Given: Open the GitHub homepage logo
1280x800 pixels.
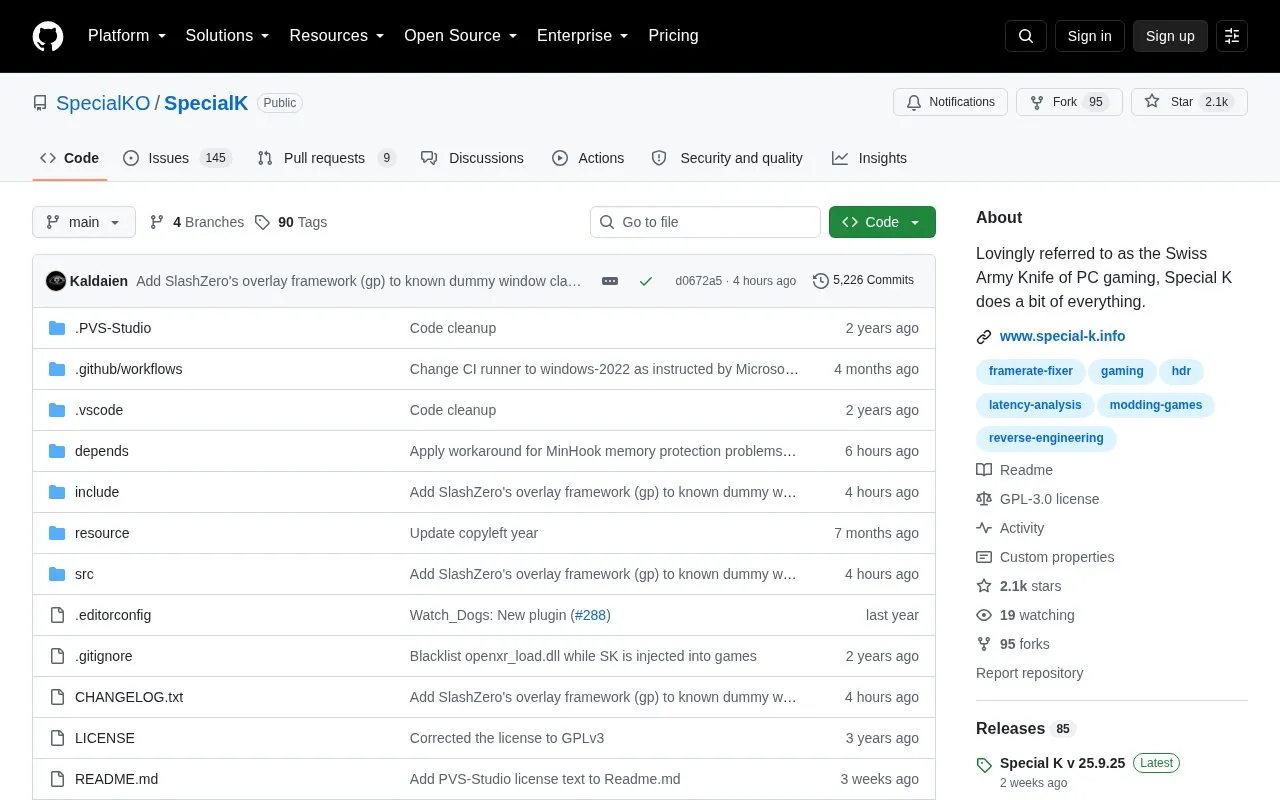Looking at the screenshot, I should click(x=48, y=36).
